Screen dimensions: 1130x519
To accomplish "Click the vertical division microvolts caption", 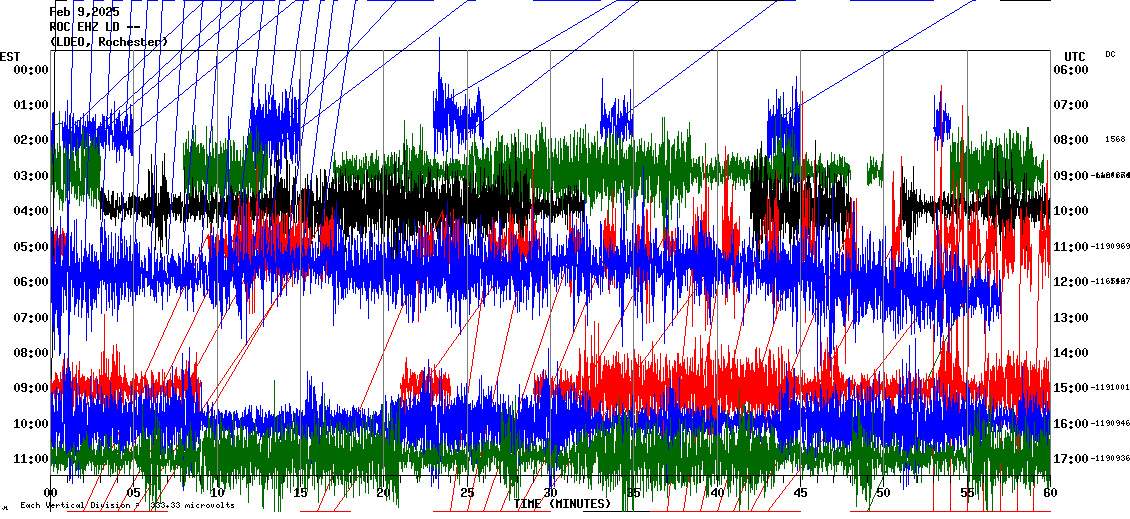I will coord(127,506).
